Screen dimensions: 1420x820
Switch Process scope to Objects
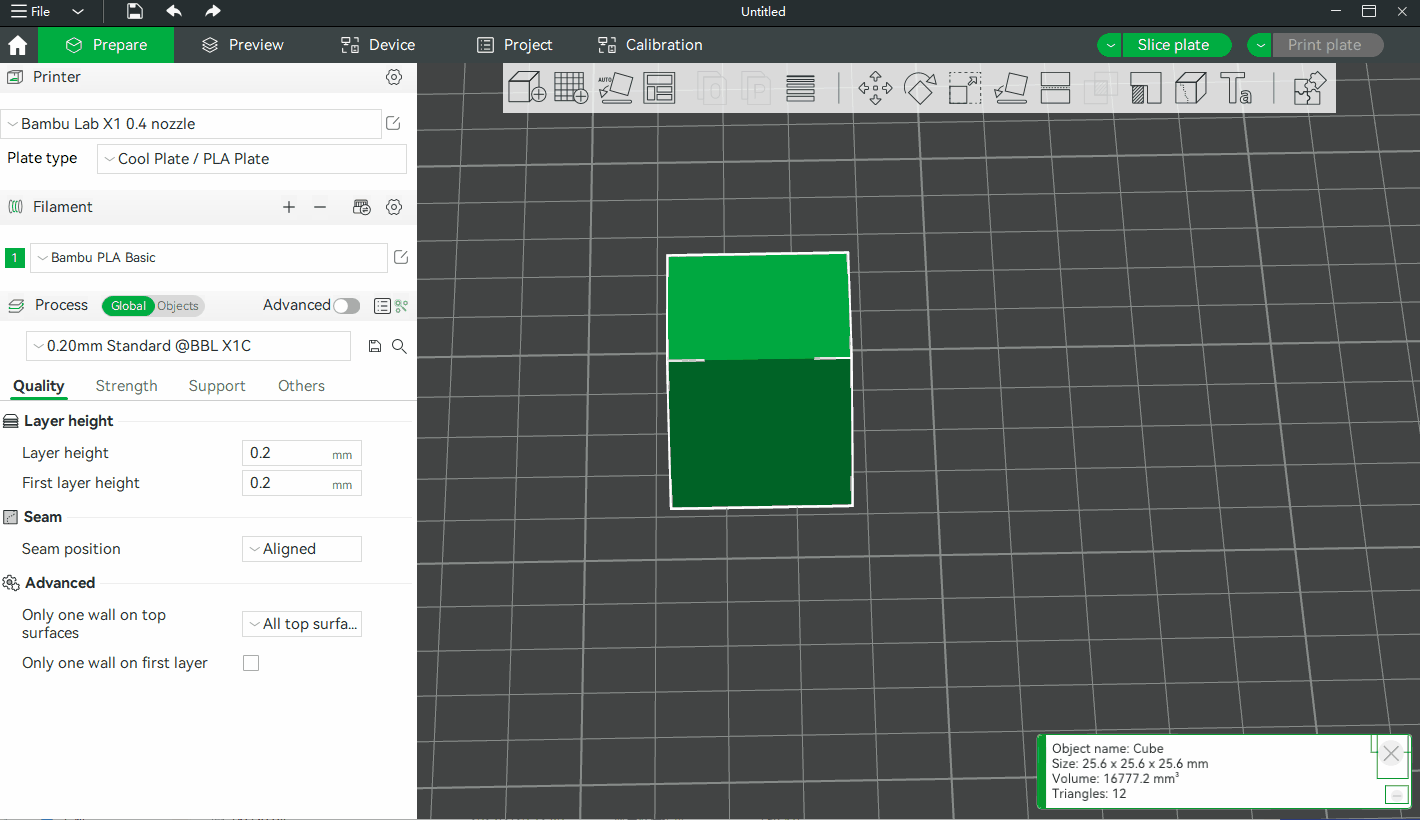pyautogui.click(x=178, y=306)
